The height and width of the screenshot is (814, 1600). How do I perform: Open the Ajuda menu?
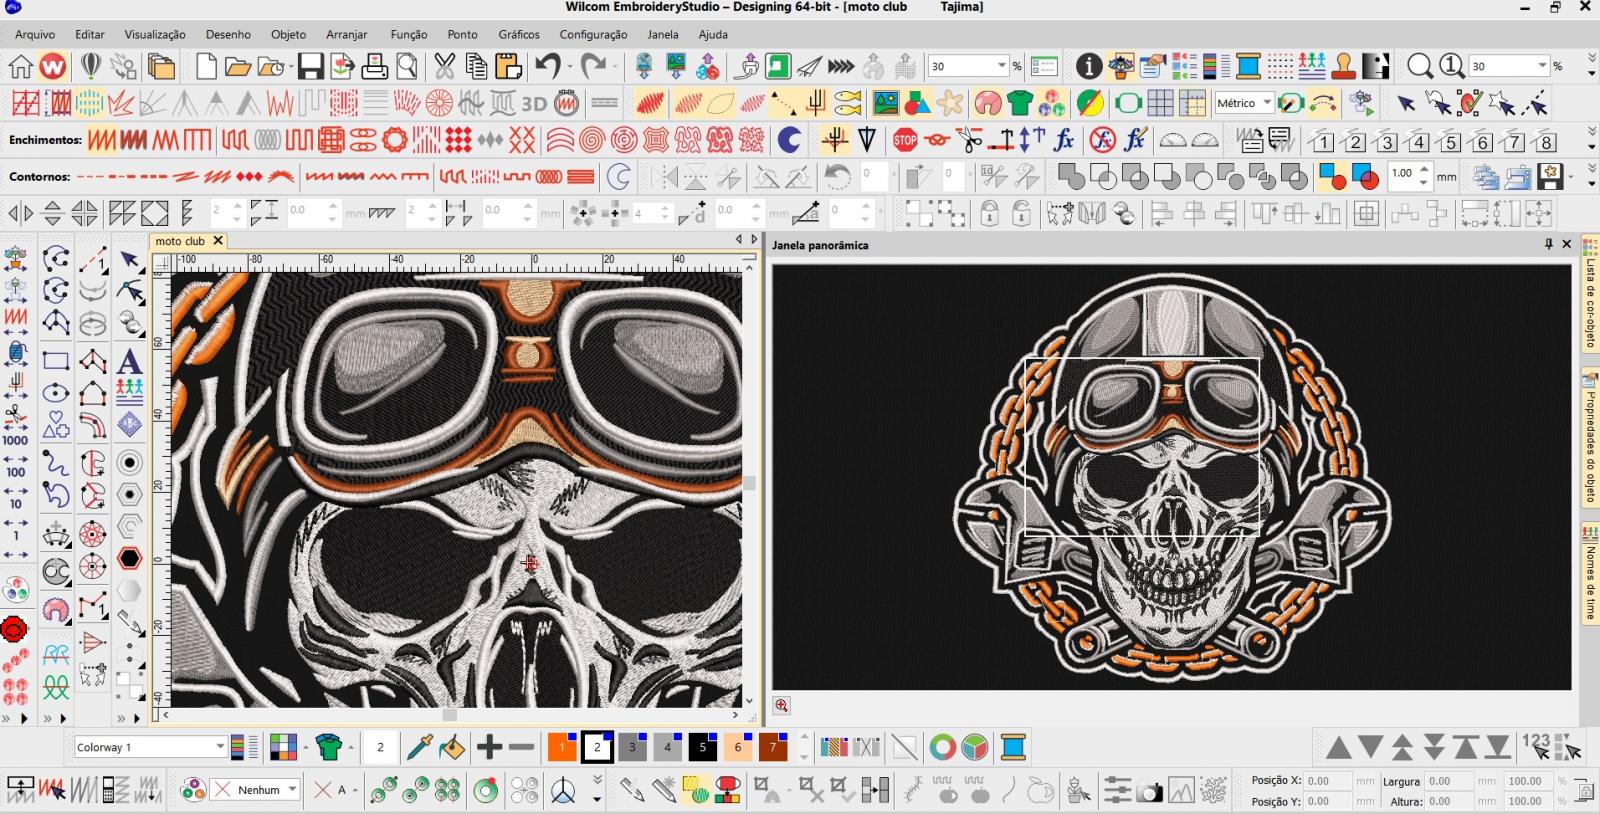point(713,34)
